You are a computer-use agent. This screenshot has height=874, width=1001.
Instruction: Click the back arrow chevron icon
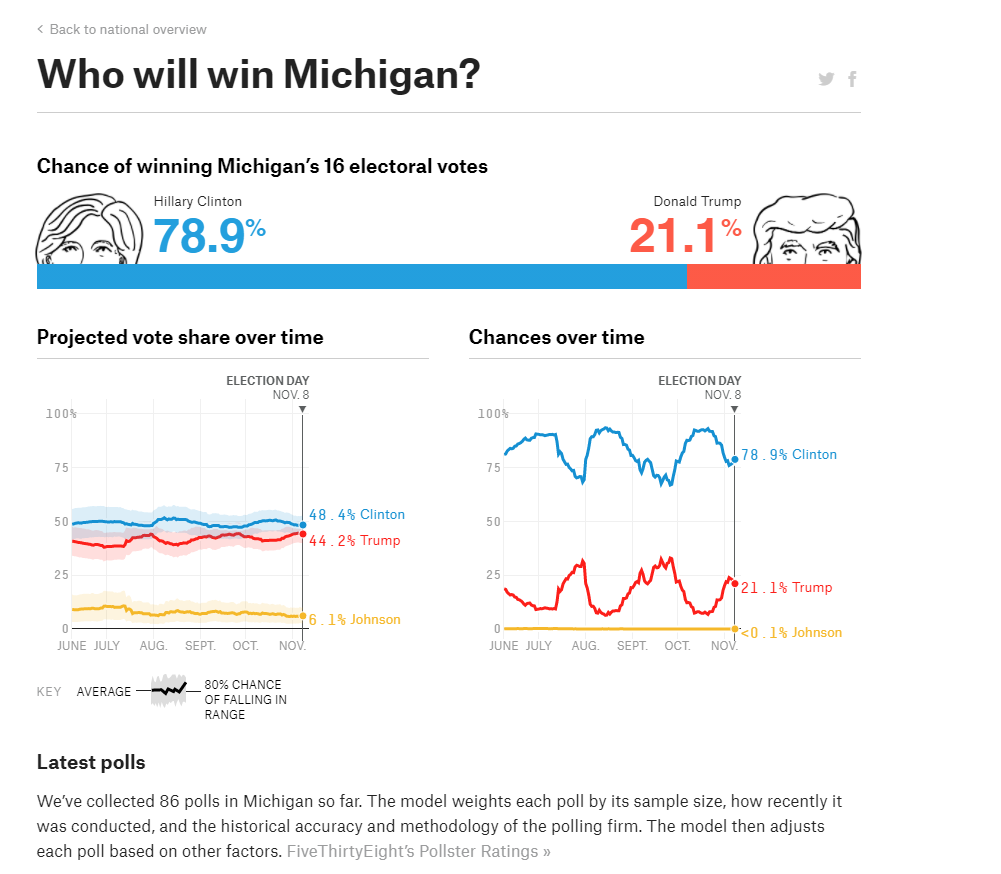coord(40,29)
